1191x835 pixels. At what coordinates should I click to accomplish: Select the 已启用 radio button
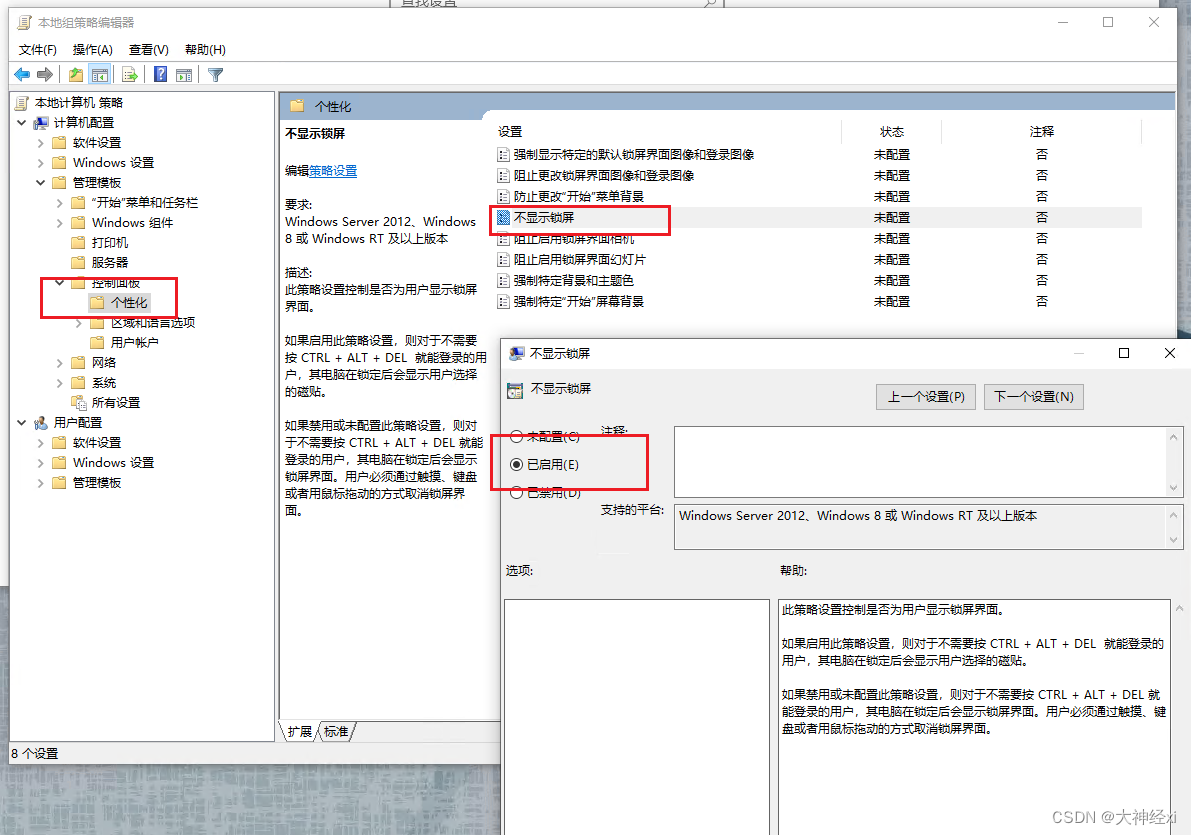(515, 462)
